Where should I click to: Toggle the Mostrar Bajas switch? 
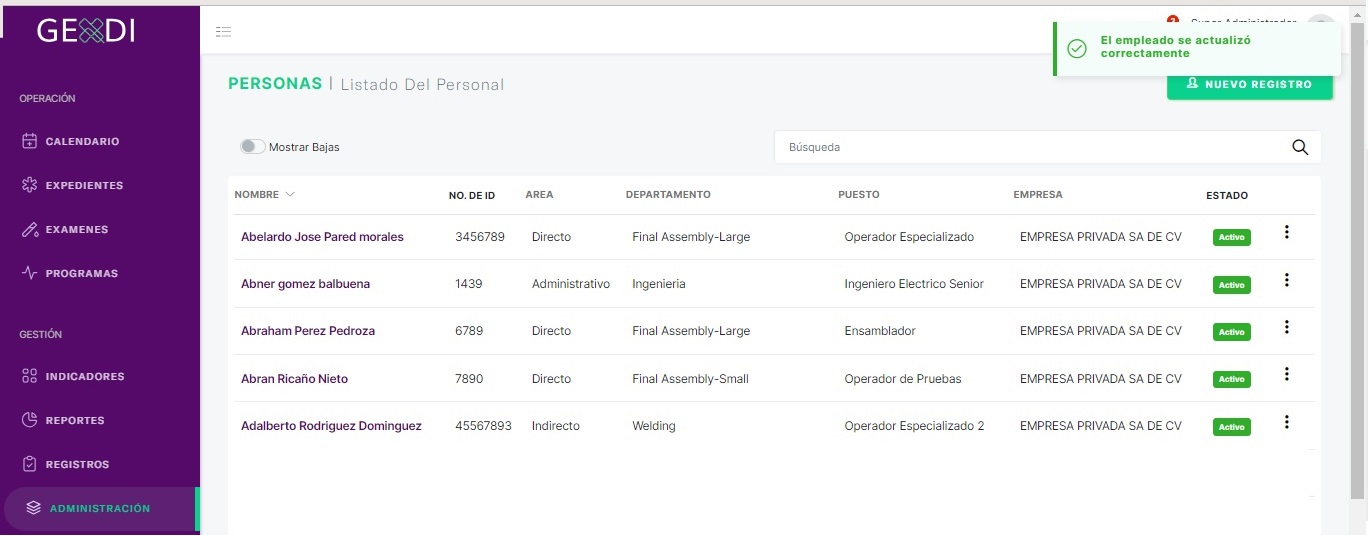253,147
